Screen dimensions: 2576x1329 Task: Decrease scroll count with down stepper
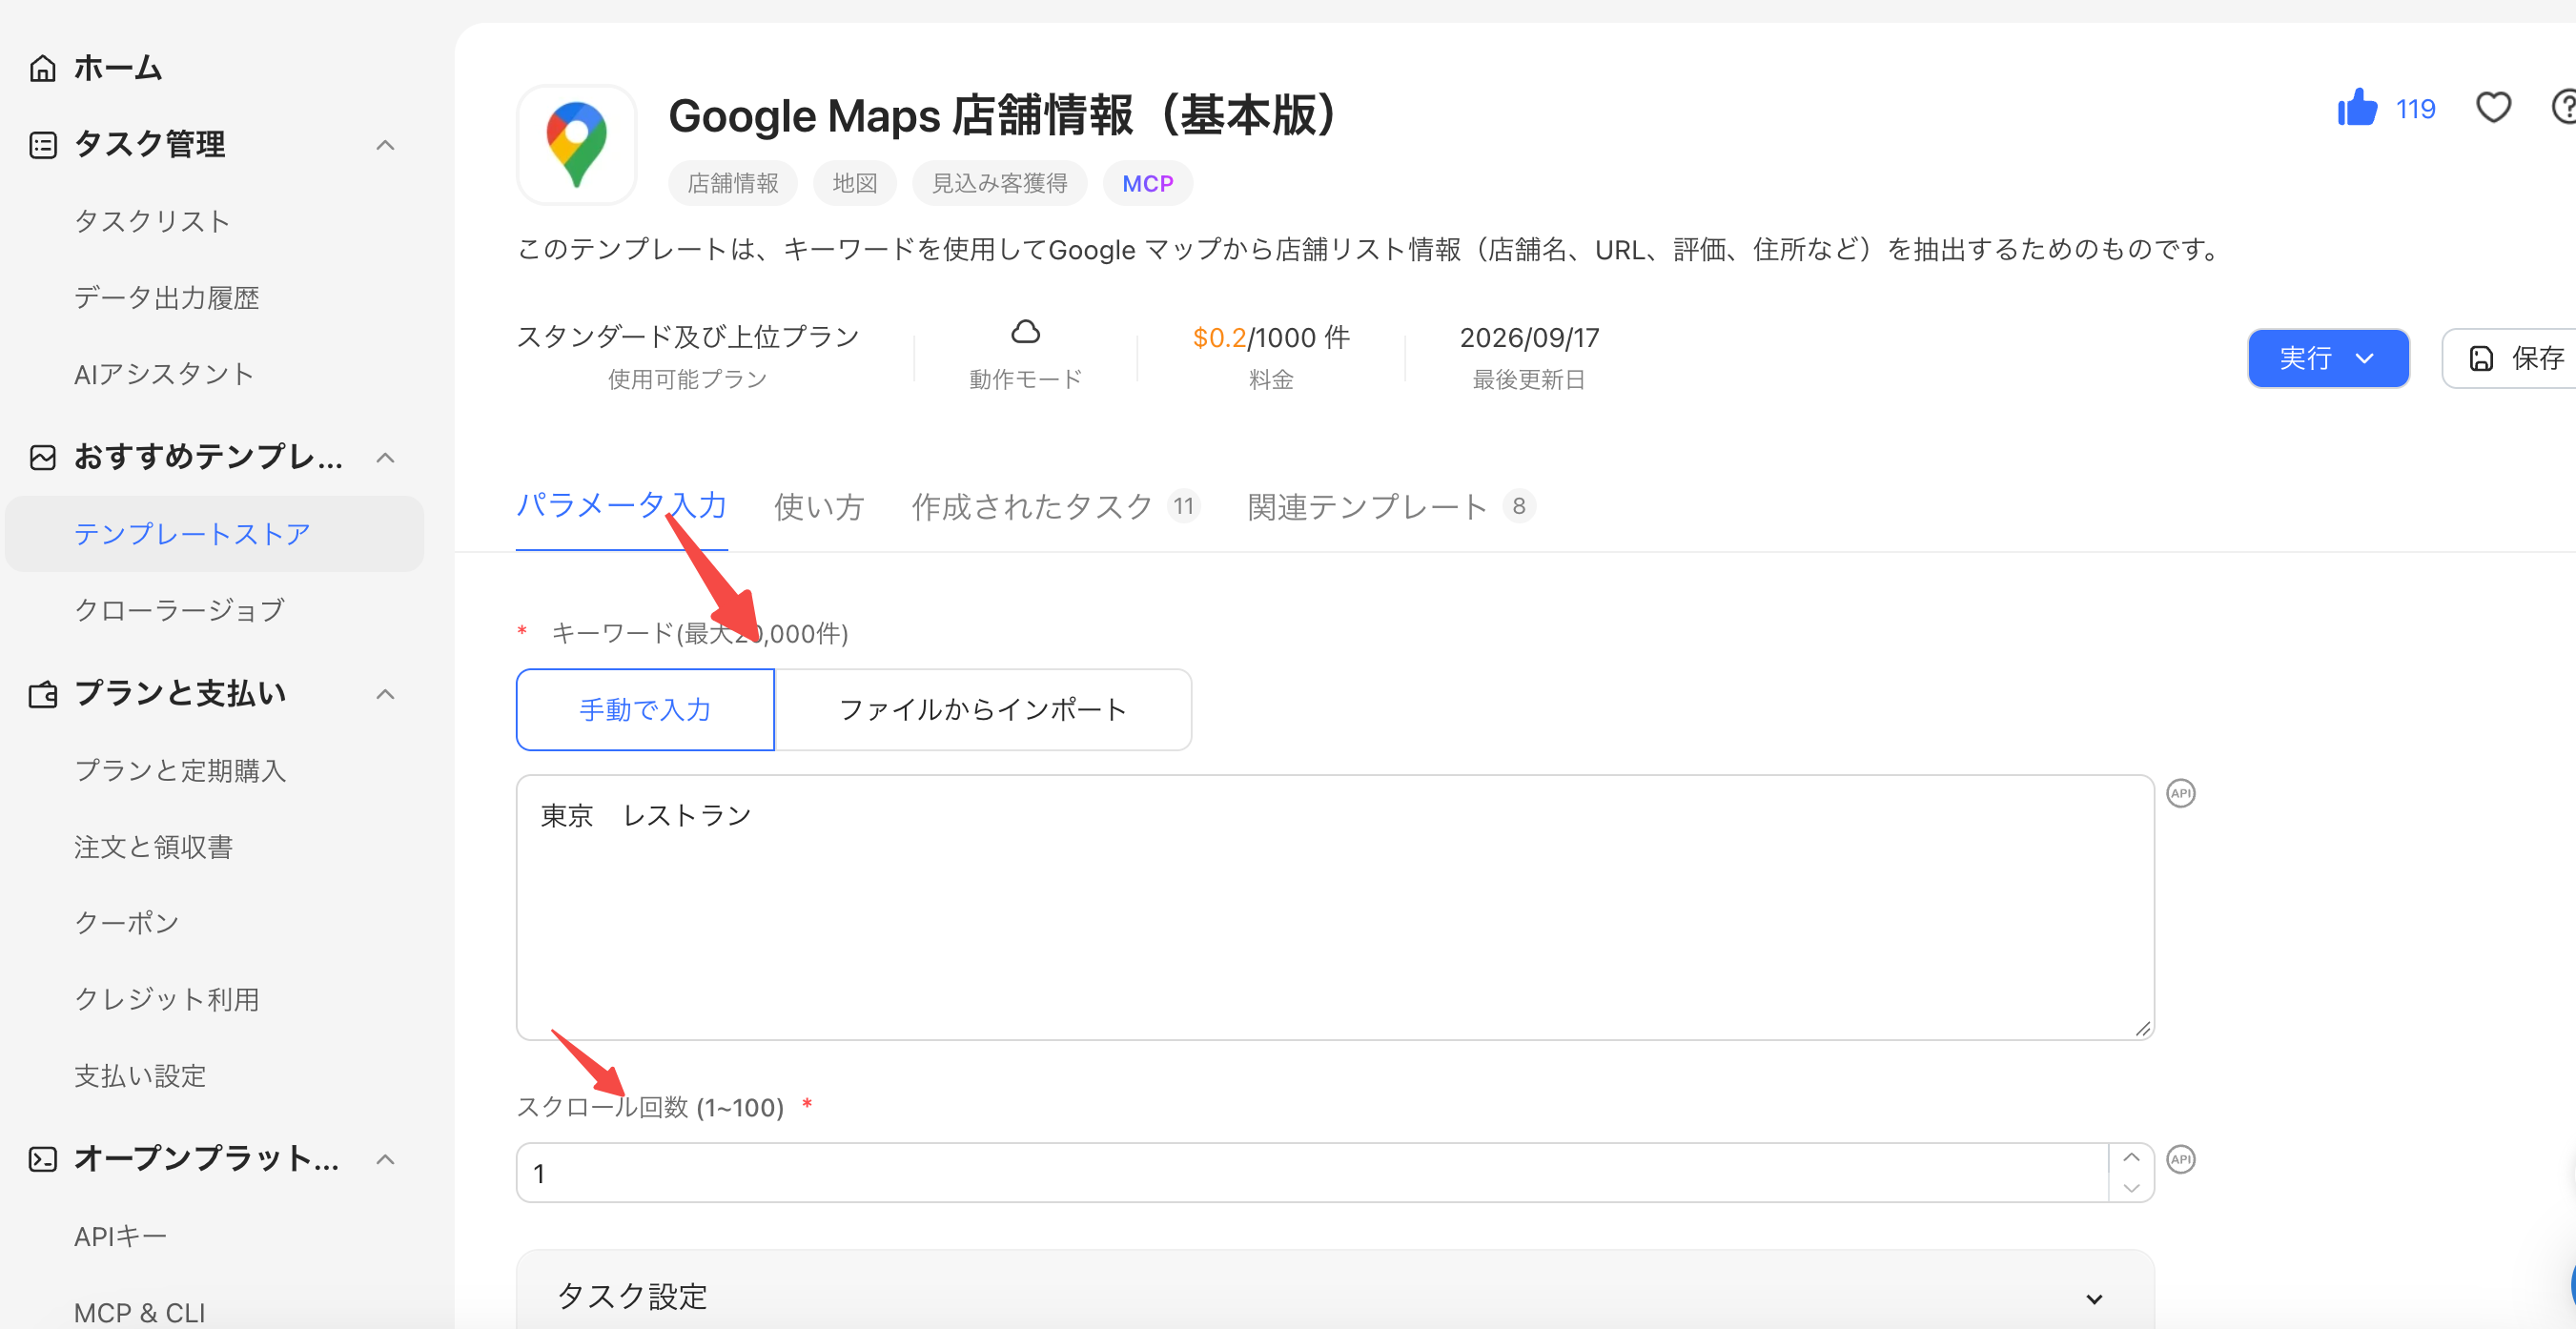coord(2131,1188)
